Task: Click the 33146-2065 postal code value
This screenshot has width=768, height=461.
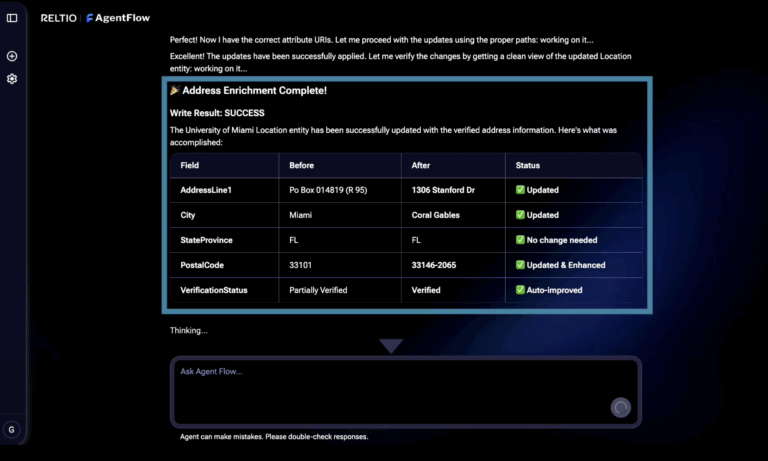Action: [x=437, y=265]
